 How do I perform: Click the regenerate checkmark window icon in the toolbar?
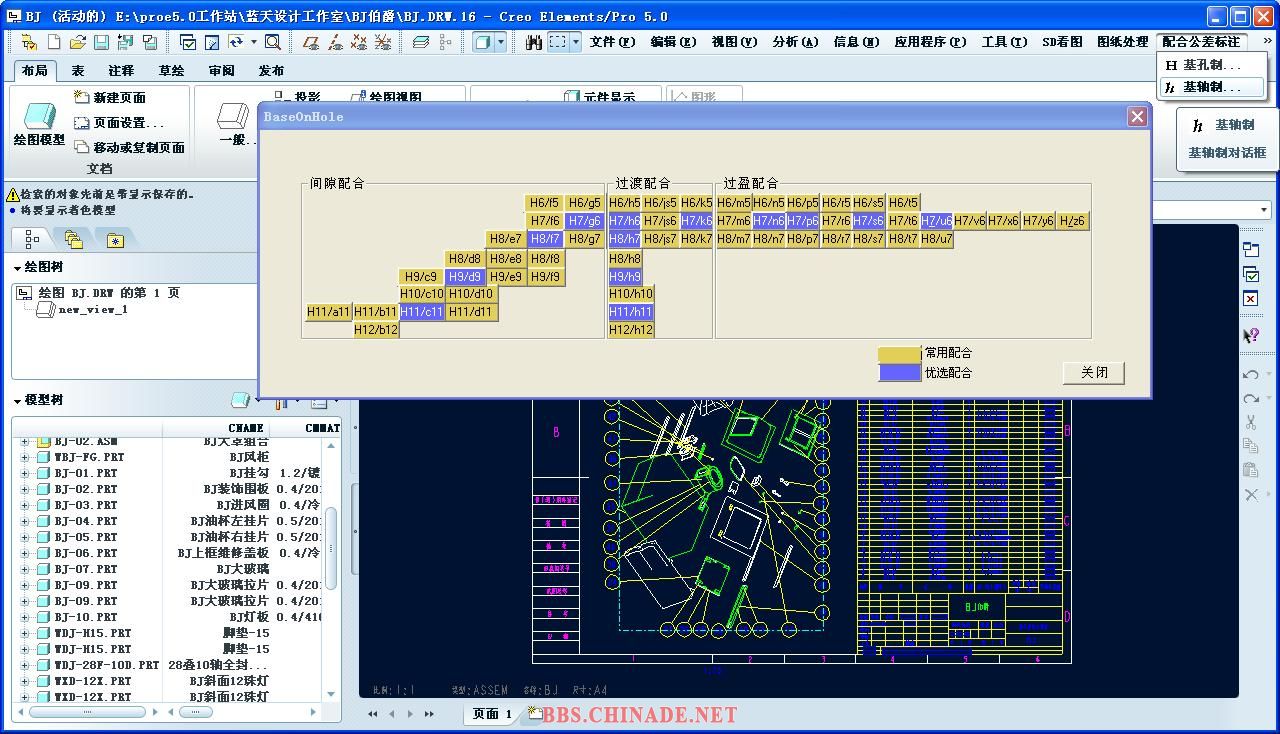pyautogui.click(x=188, y=42)
